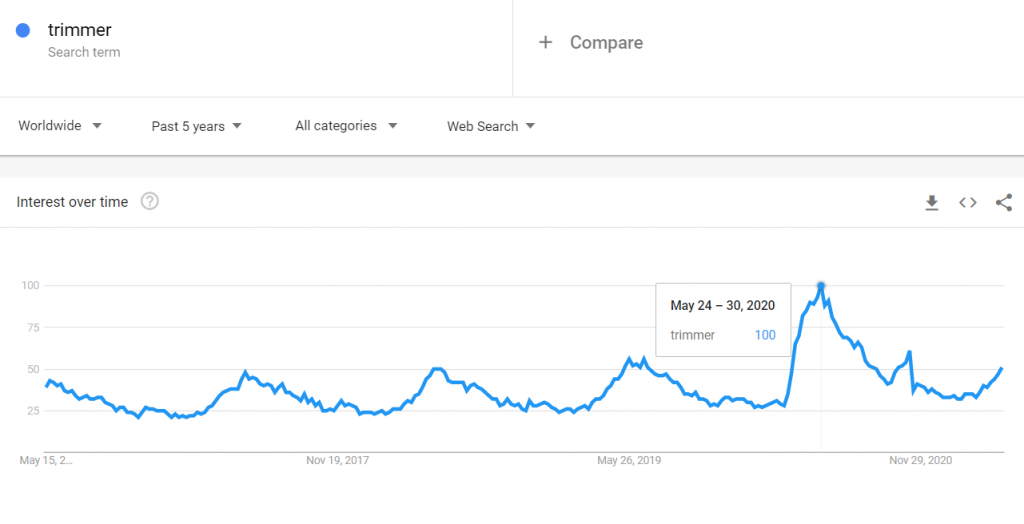Viewport: 1024px width, 524px height.
Task: Open the embed code icon
Action: coord(968,203)
